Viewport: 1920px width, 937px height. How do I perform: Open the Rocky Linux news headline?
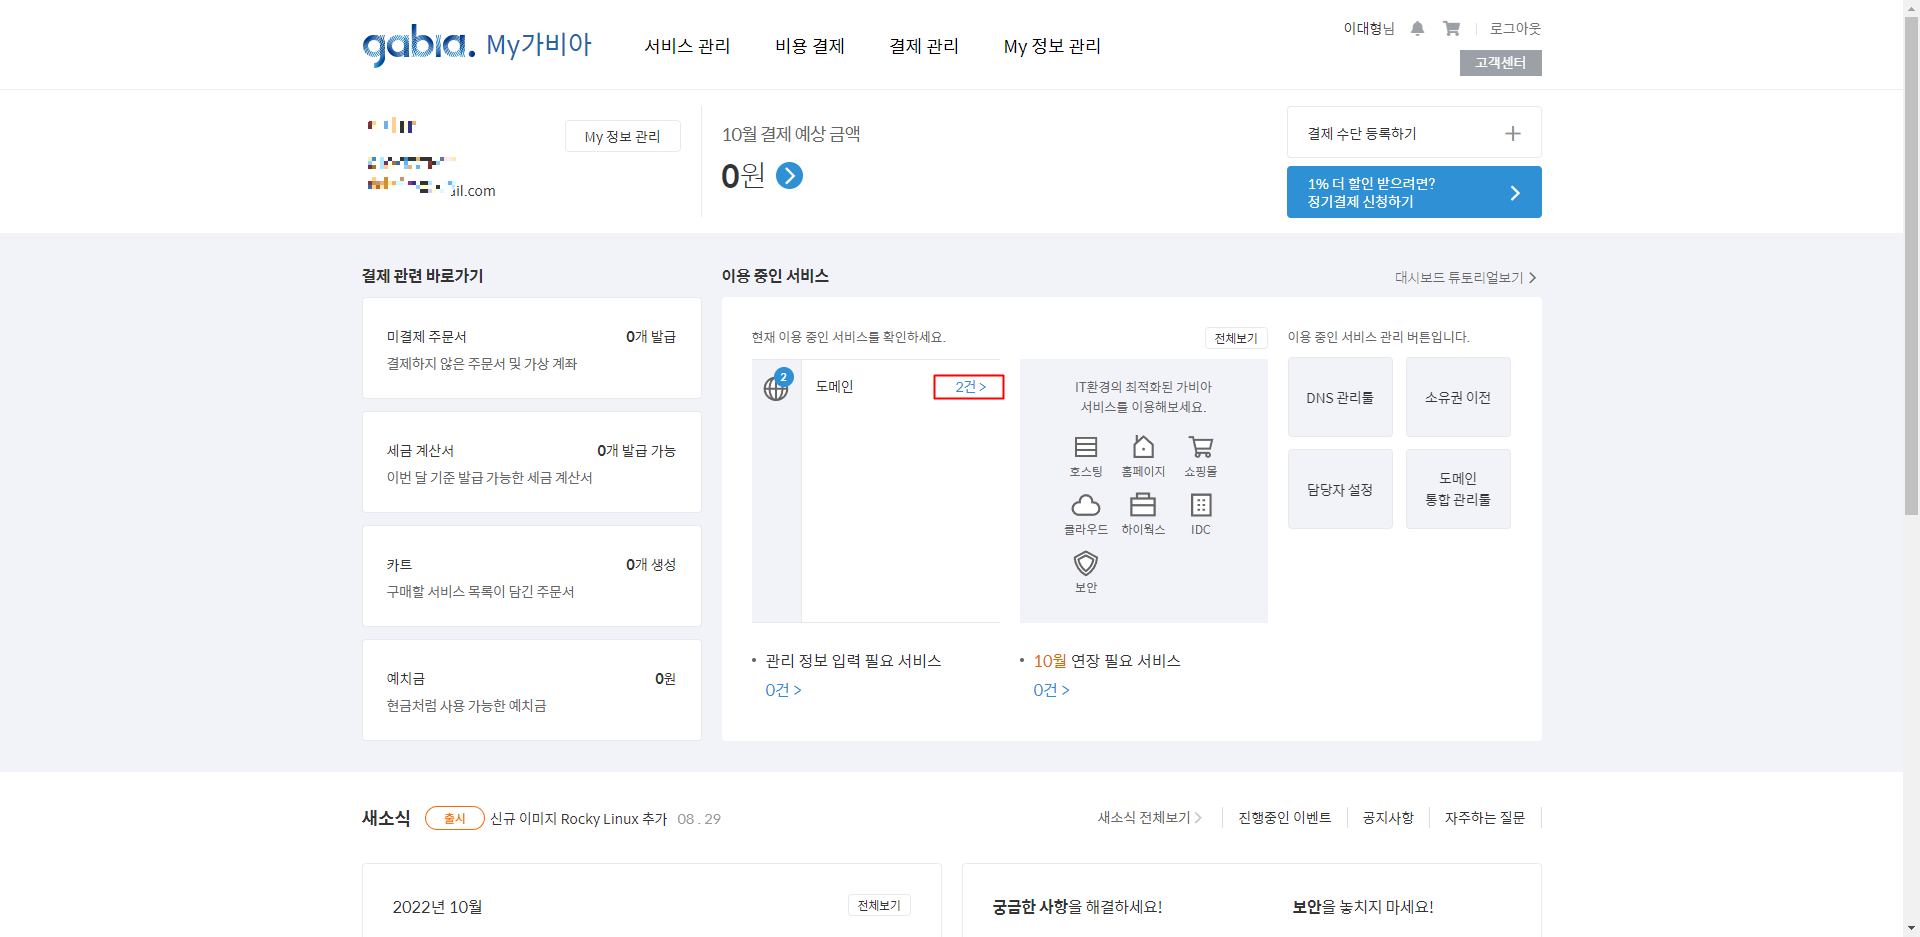(578, 819)
